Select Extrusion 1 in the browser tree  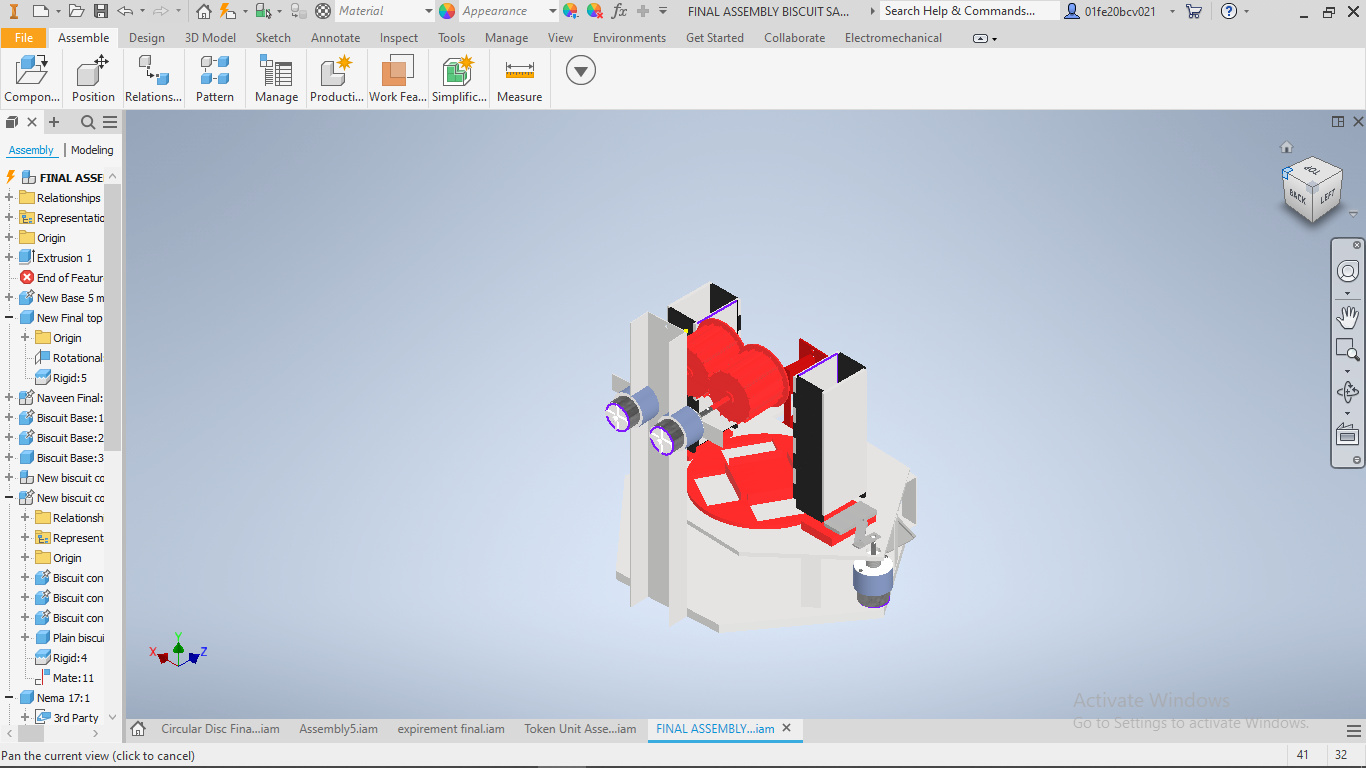(x=64, y=258)
